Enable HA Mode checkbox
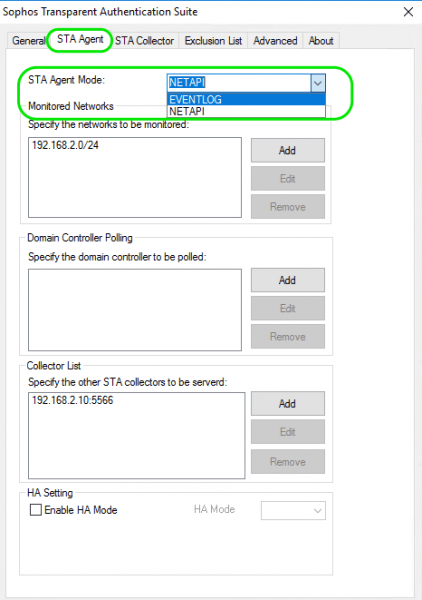 pos(36,510)
